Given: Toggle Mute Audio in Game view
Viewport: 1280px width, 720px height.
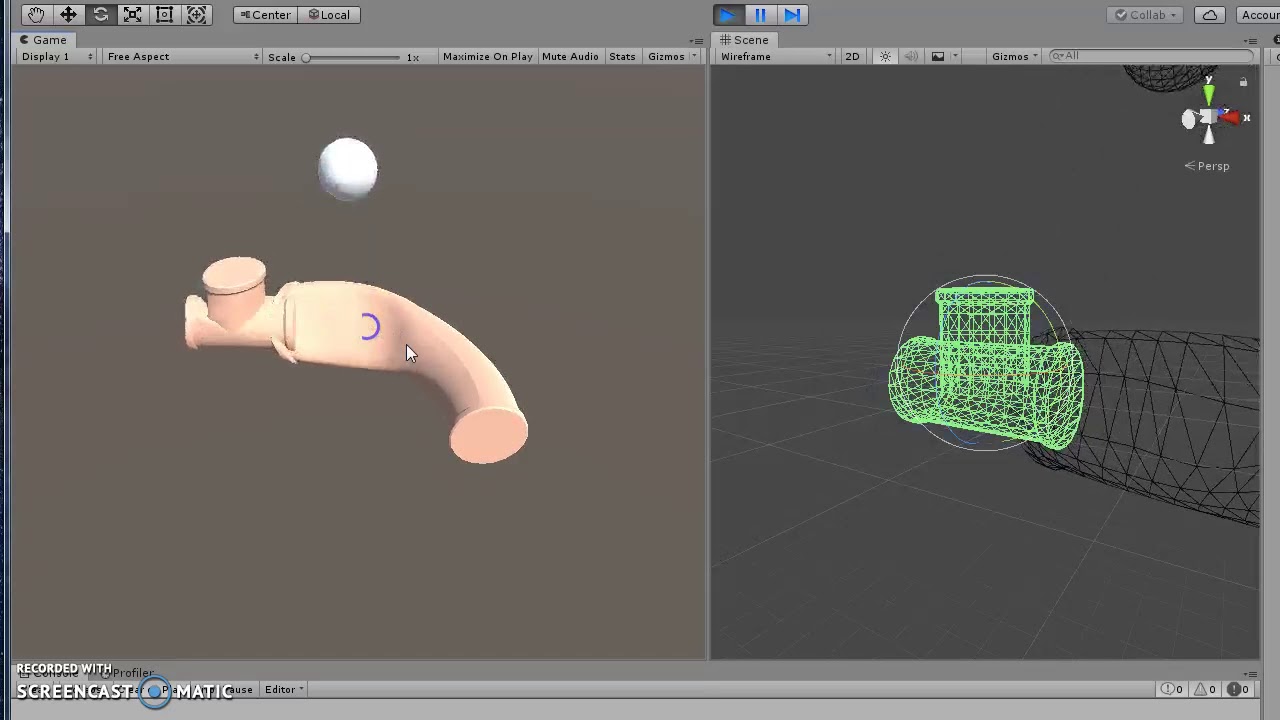Looking at the screenshot, I should 570,57.
